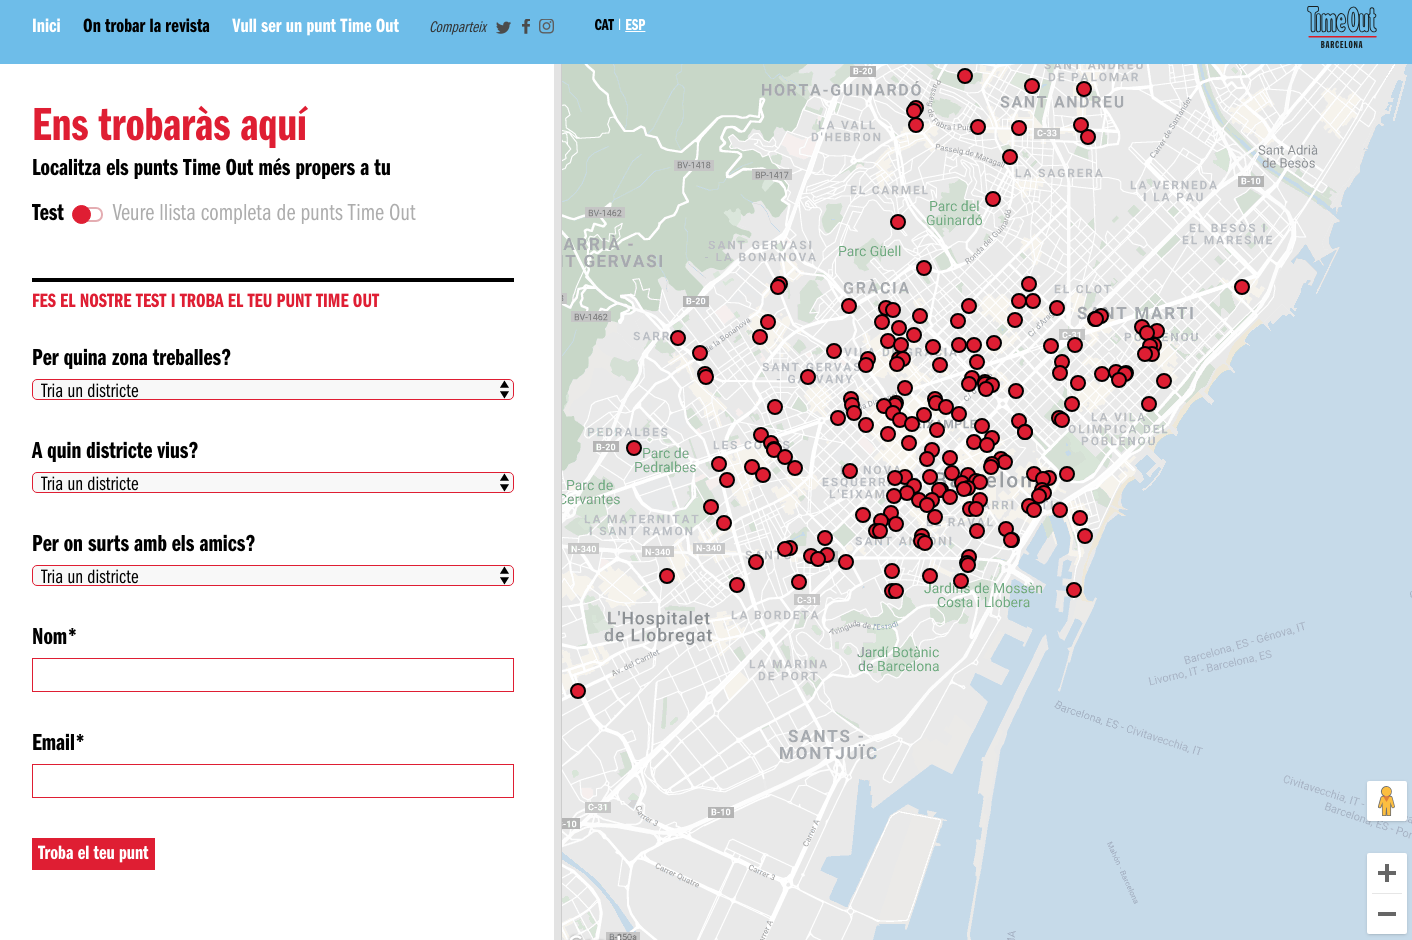The height and width of the screenshot is (940, 1412).
Task: Switch language to ESP
Action: click(x=635, y=25)
